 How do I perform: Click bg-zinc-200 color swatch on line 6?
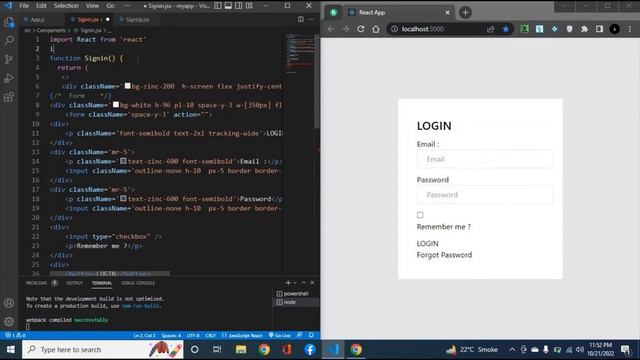pyautogui.click(x=127, y=86)
